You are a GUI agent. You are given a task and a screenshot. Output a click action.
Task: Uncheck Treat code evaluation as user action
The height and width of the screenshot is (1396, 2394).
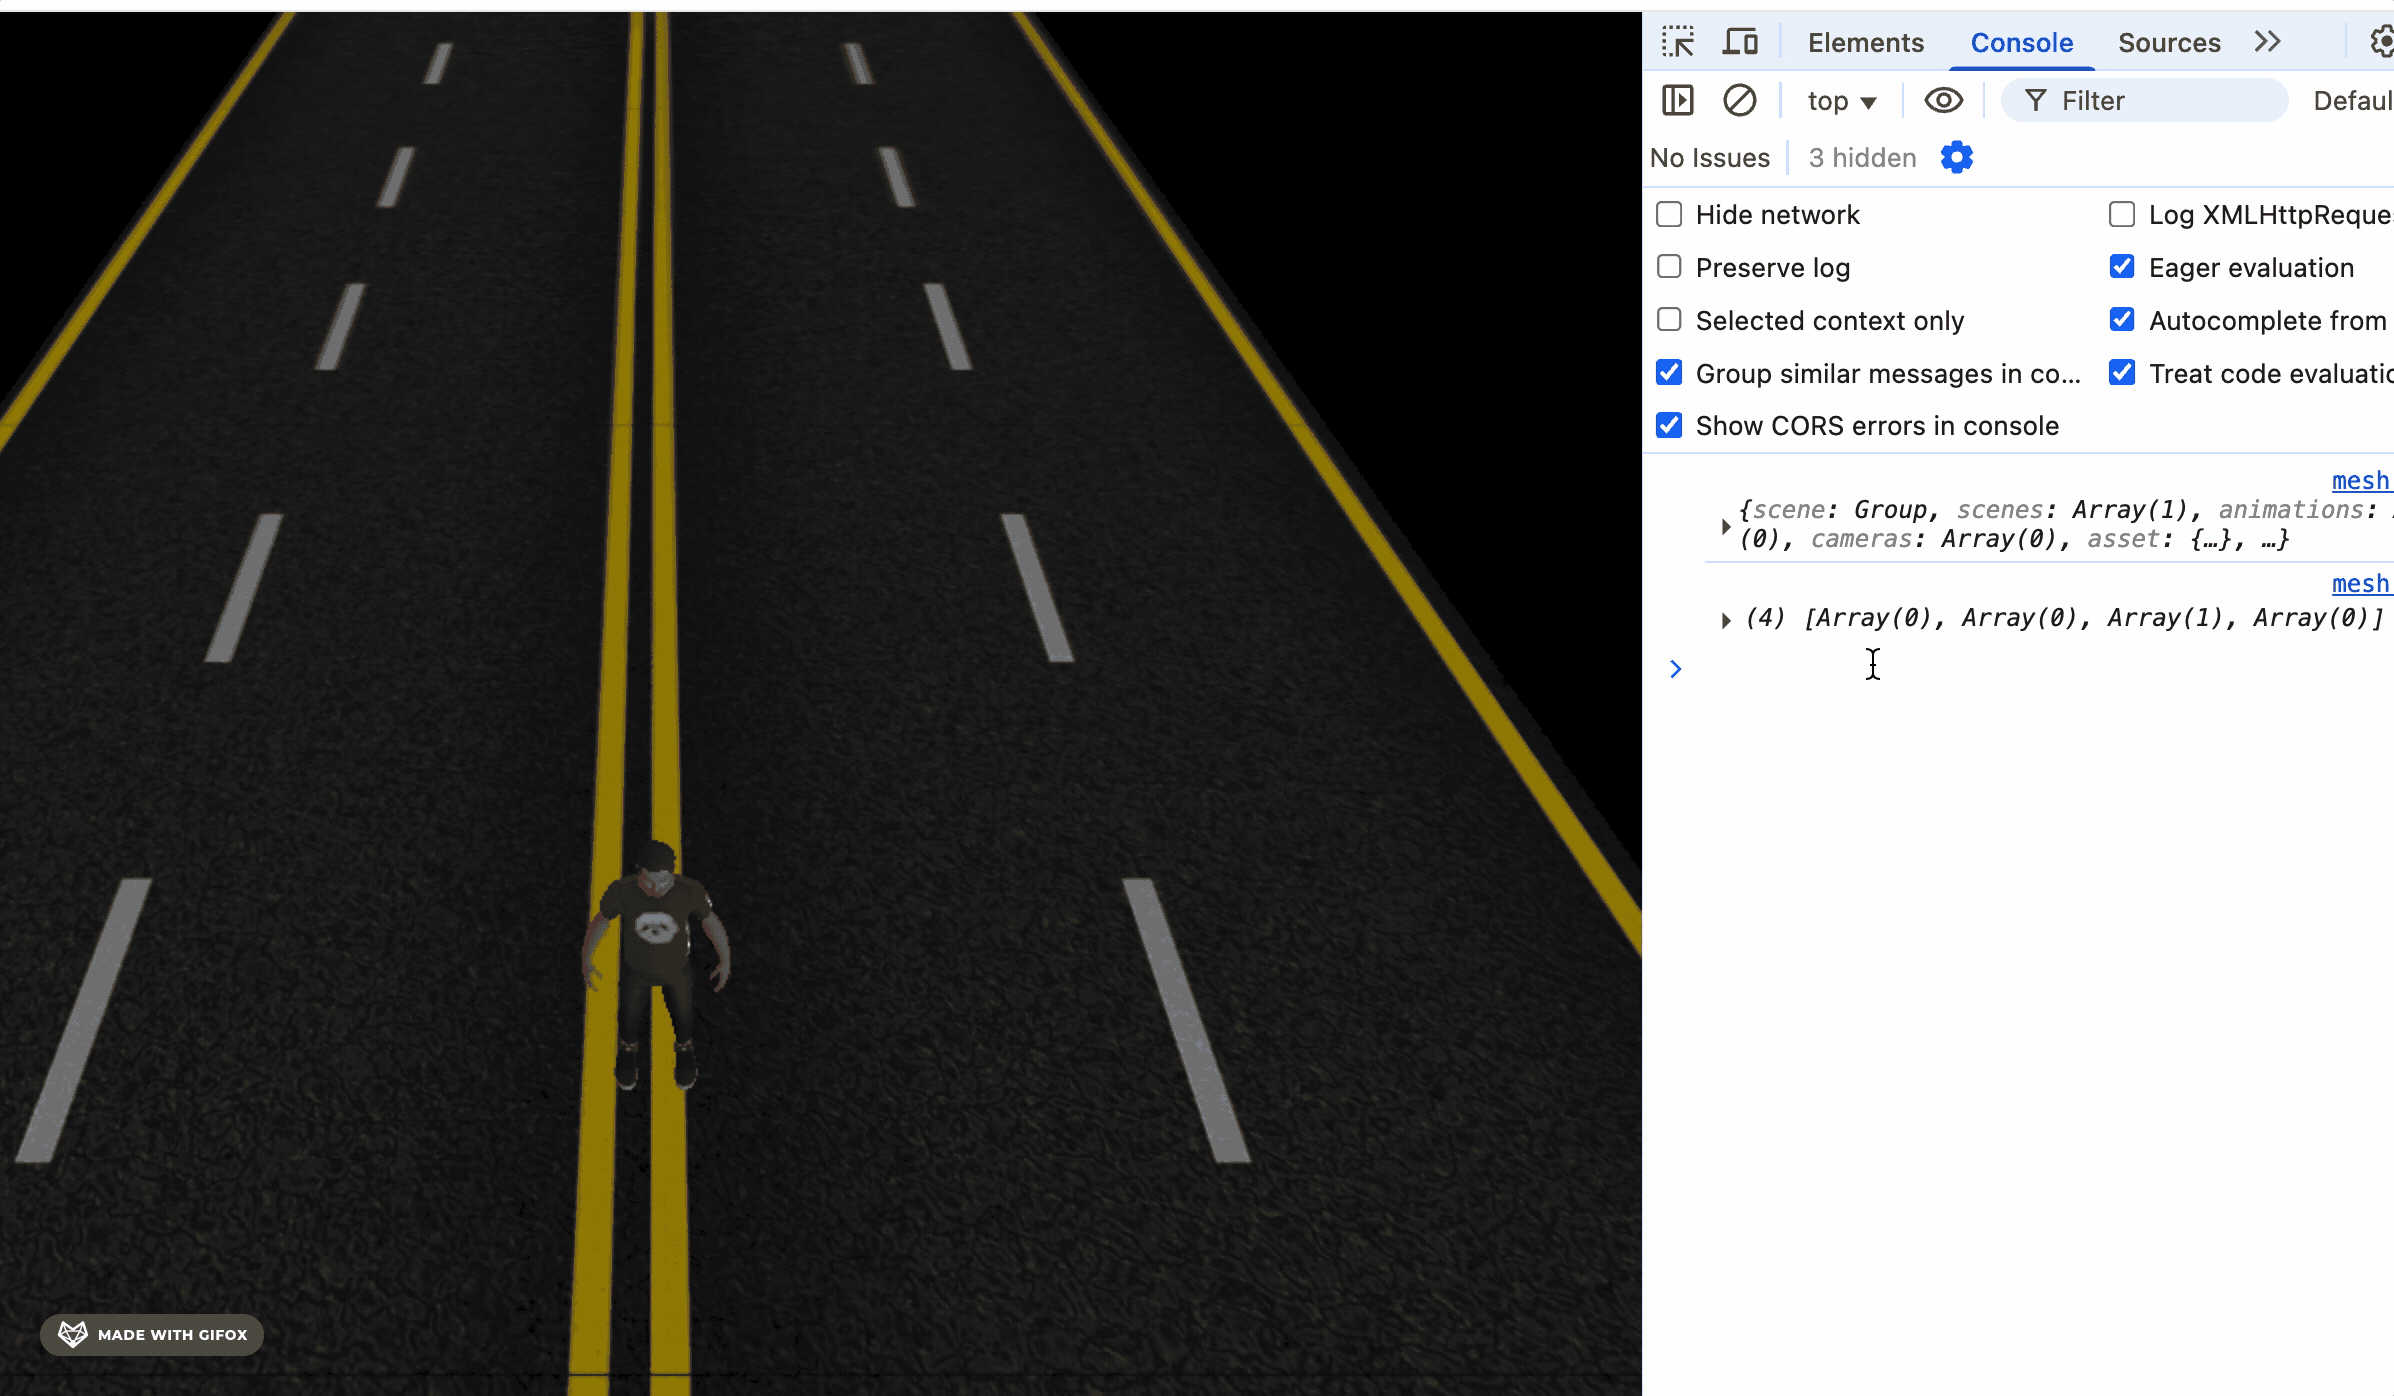point(2122,372)
